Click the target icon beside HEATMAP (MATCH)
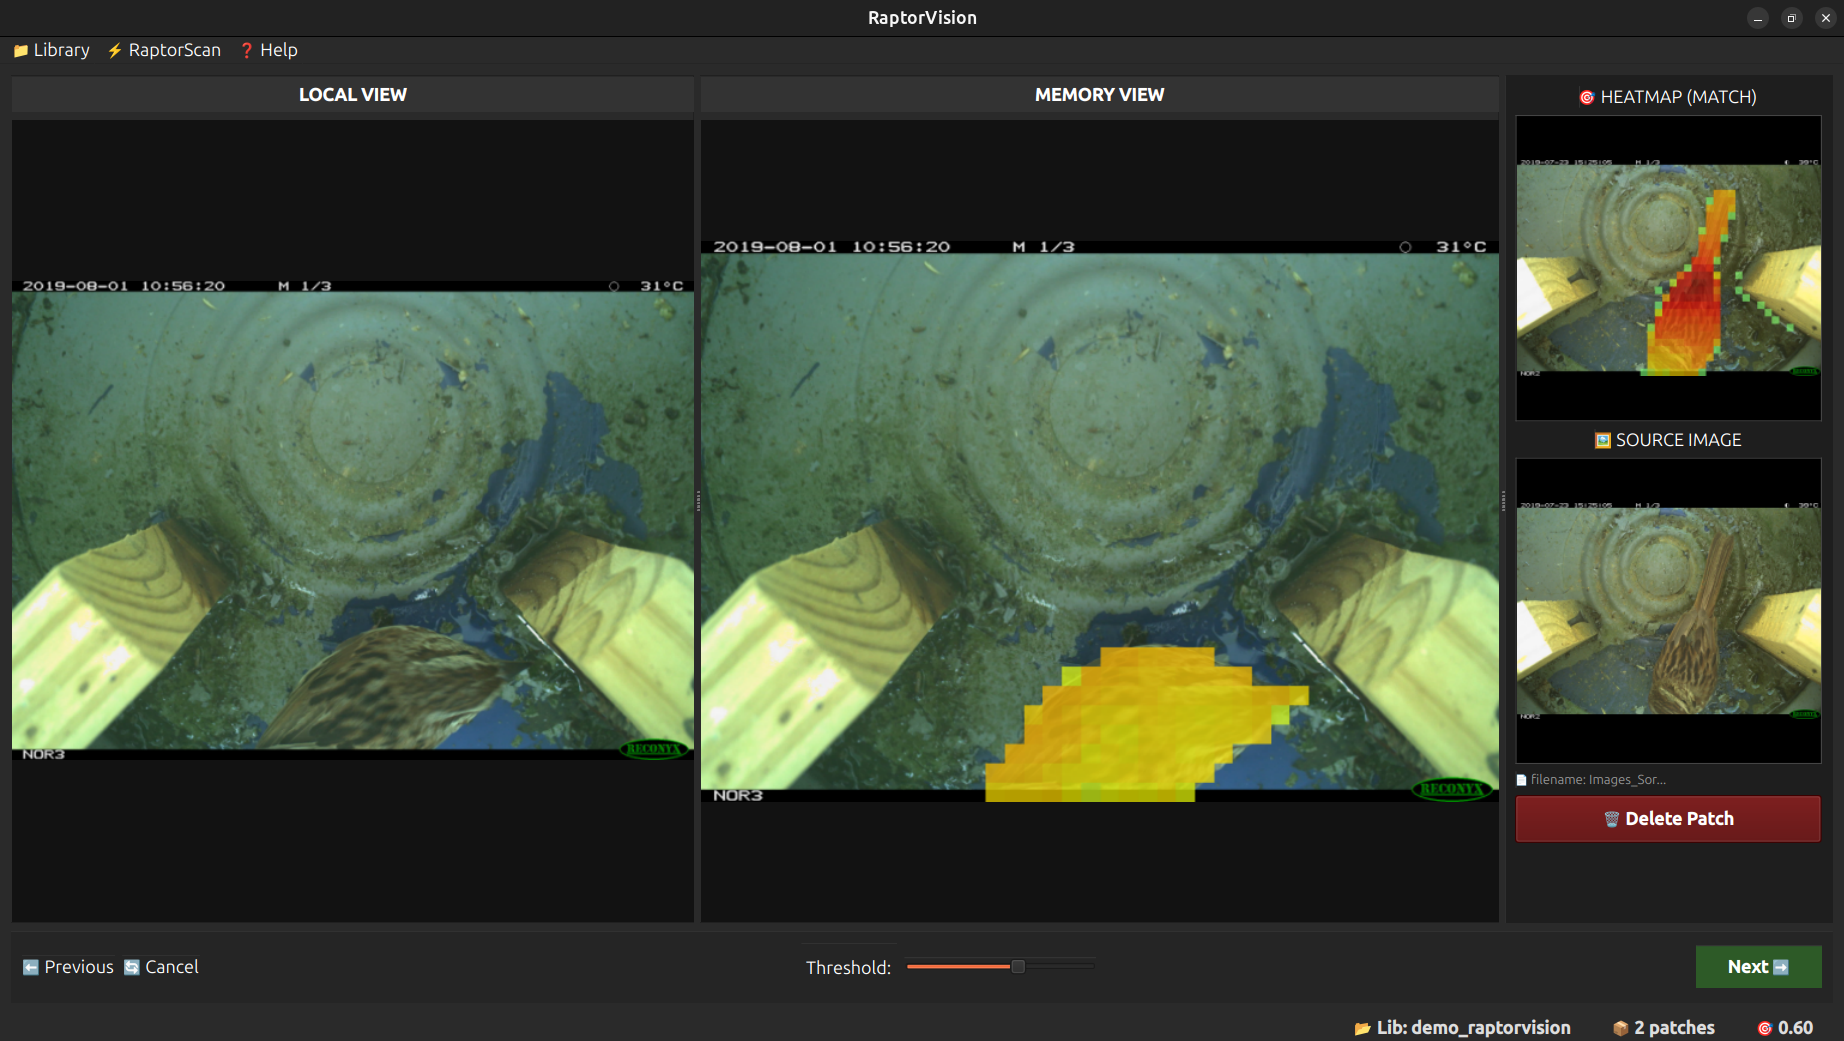The image size is (1844, 1041). coord(1587,97)
